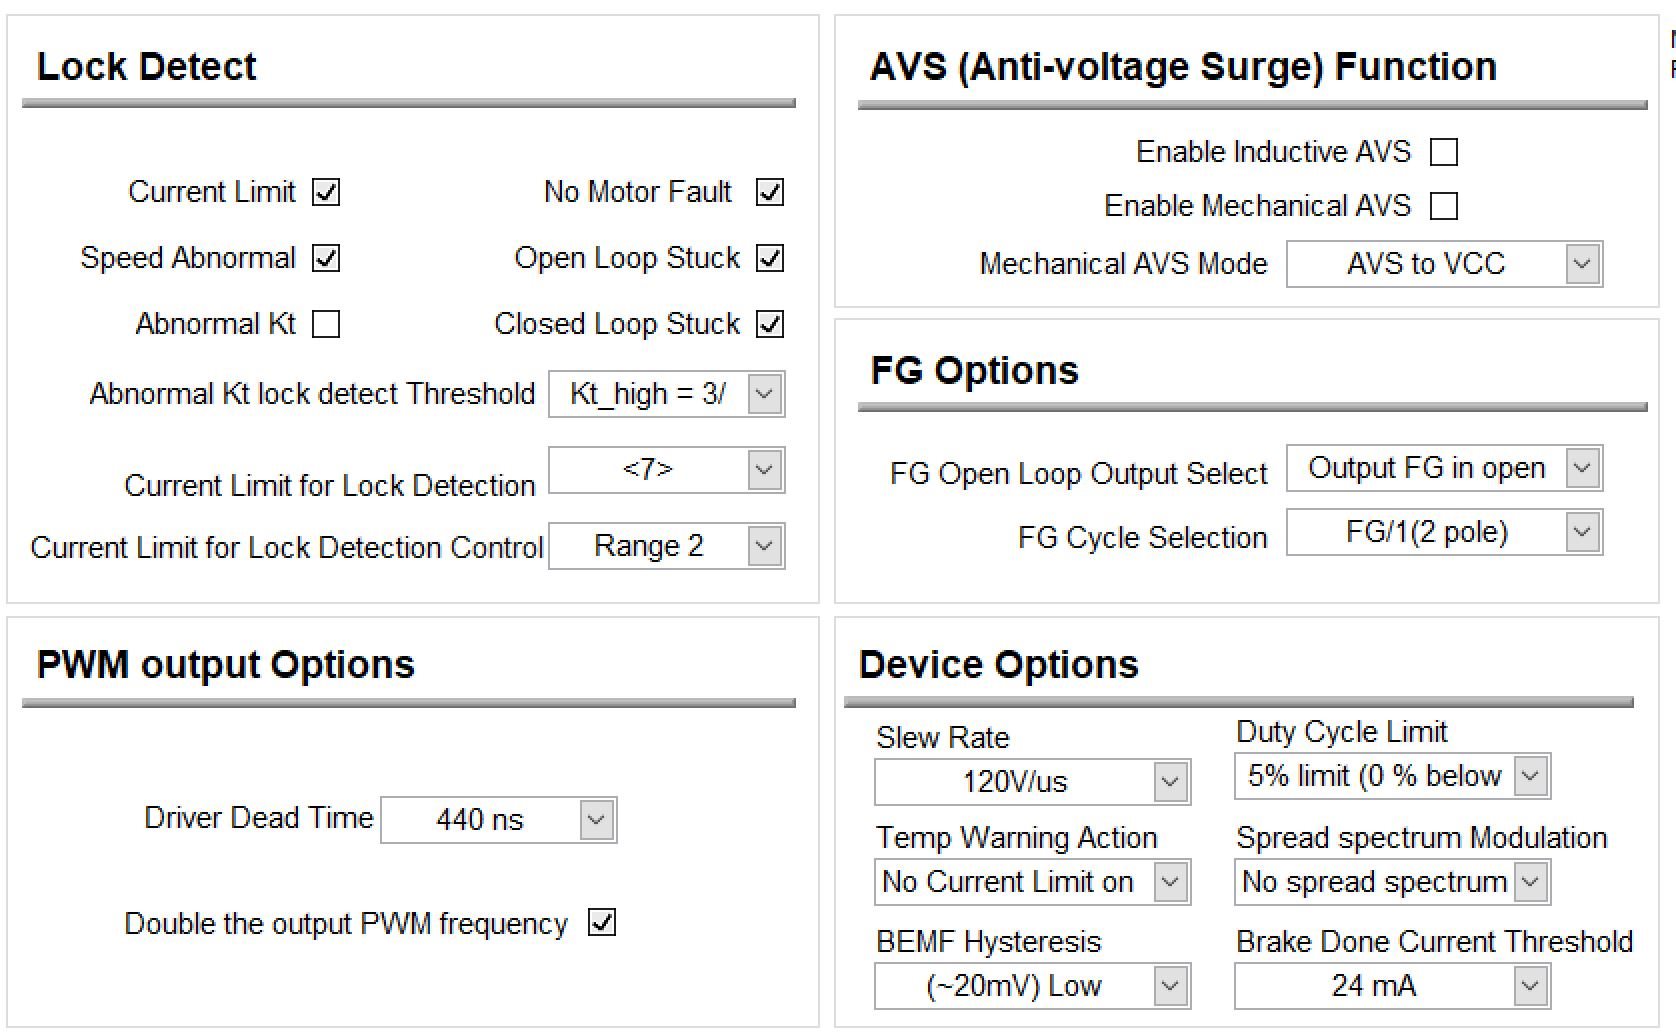This screenshot has height=1036, width=1676.
Task: Uncheck the Current Limit checkbox
Action: click(x=326, y=192)
